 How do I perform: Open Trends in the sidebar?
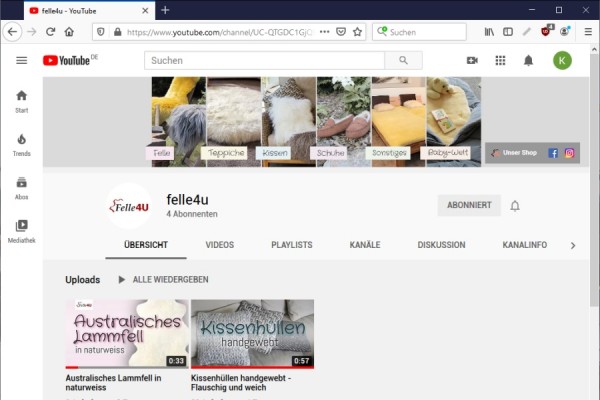click(x=21, y=144)
